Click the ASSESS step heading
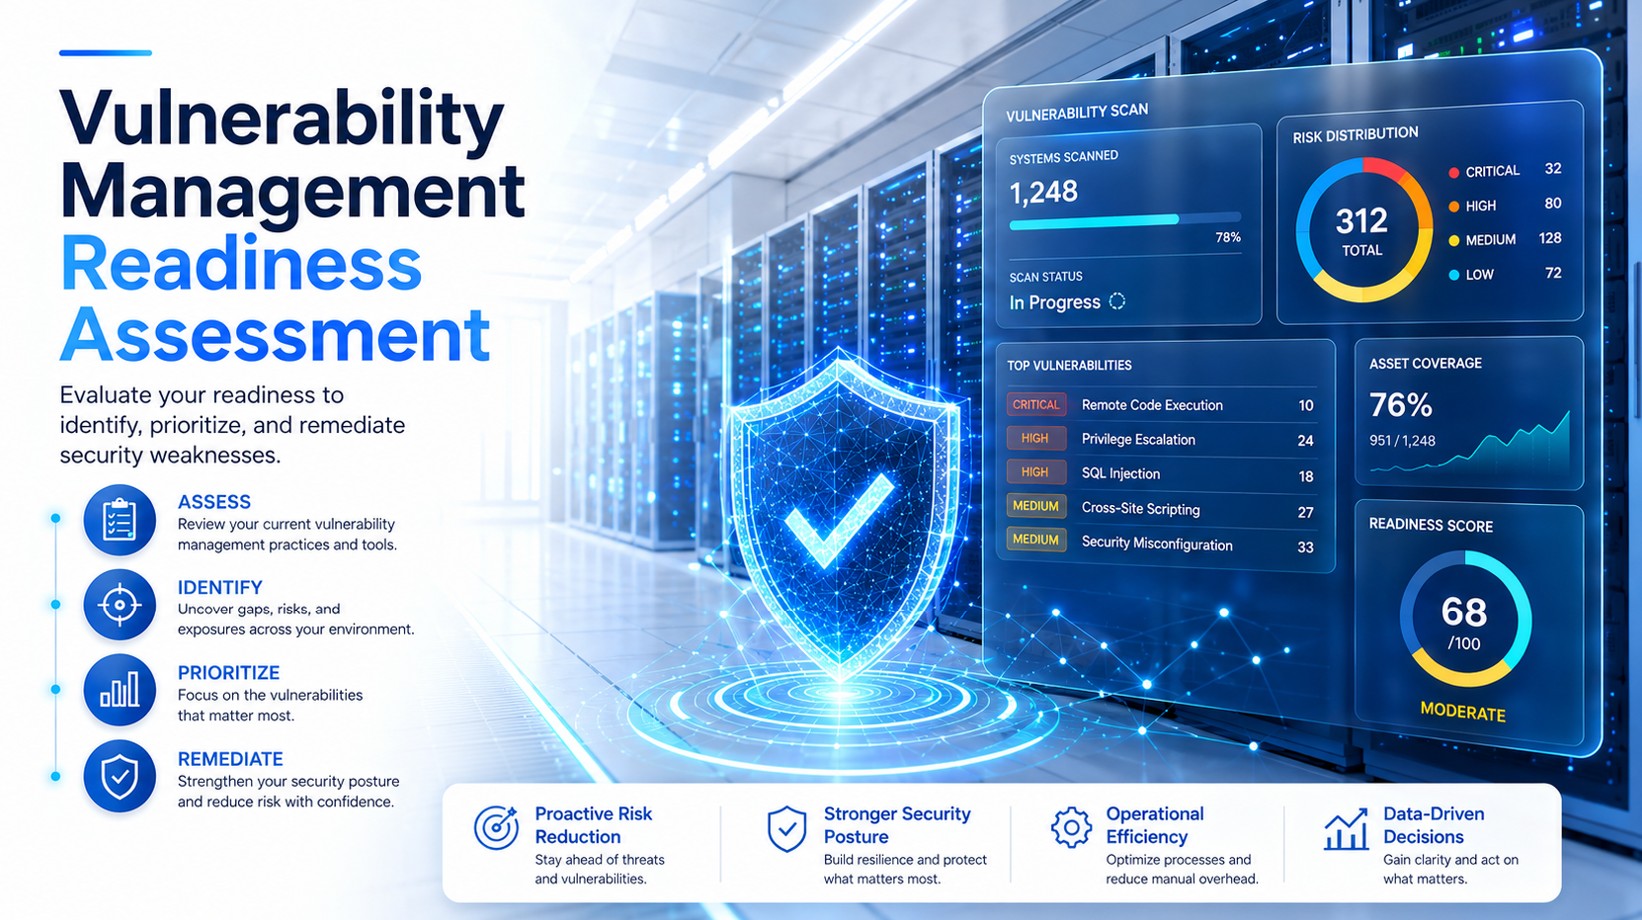The image size is (1642, 920). 214,502
